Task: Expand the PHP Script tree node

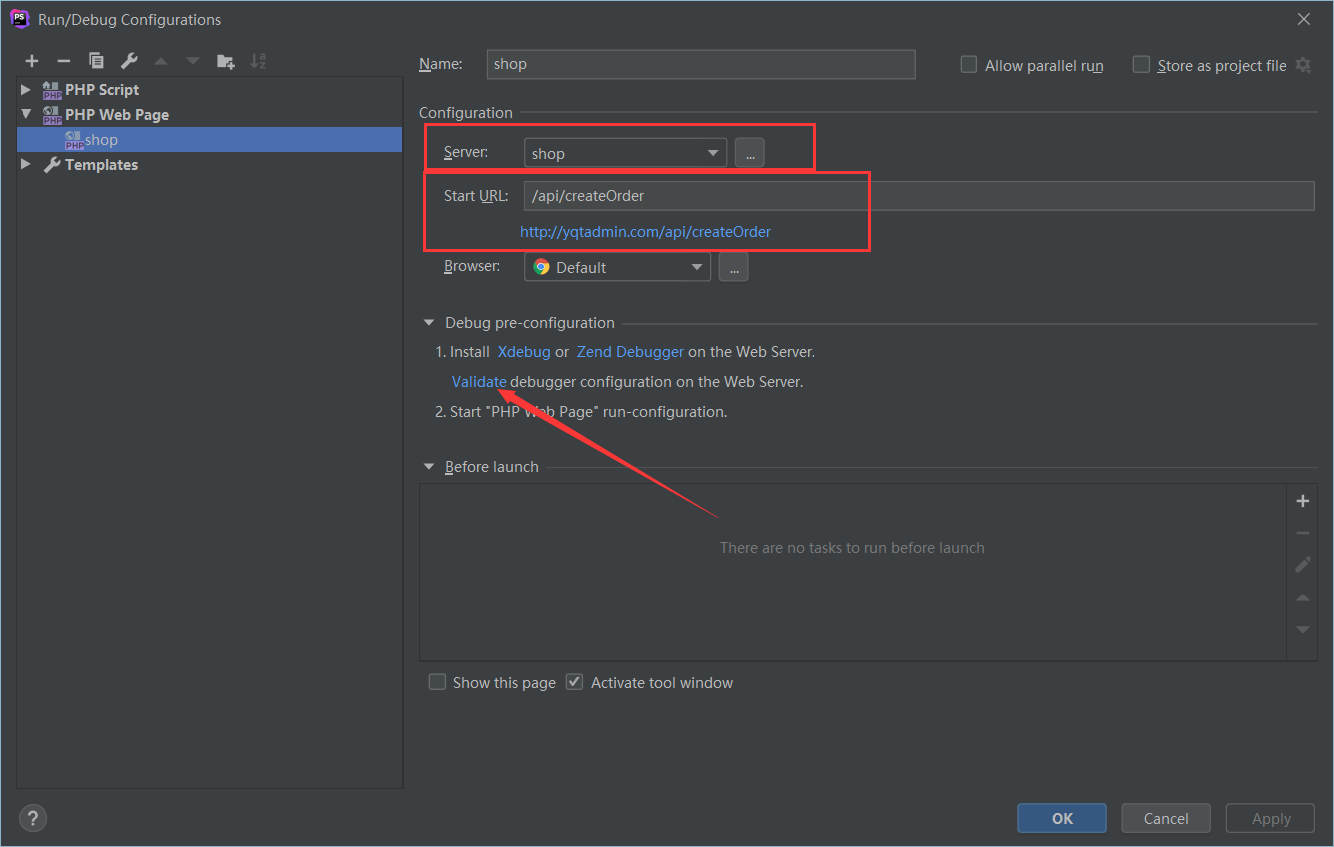Action: point(26,89)
